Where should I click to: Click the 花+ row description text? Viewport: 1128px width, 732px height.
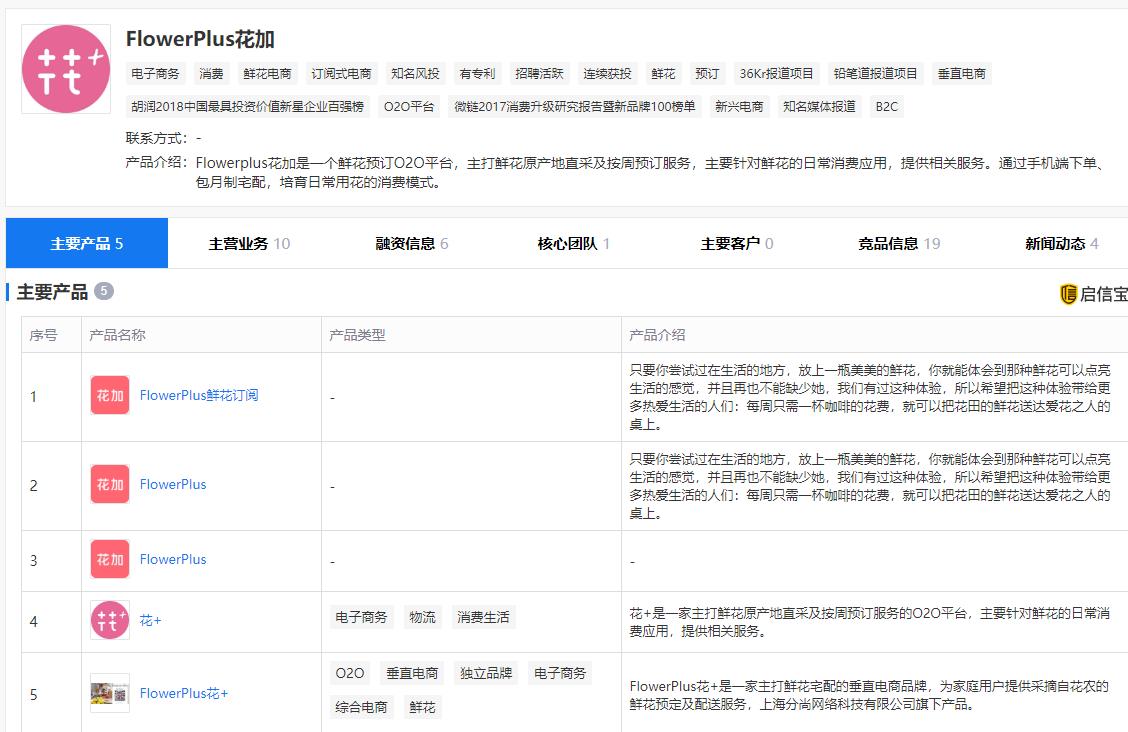point(869,622)
